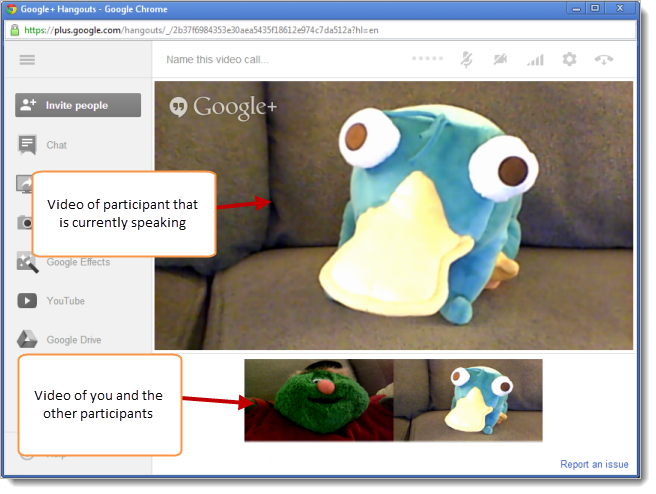Screen dimensions: 656x494
Task: Click the Chat speech bubble icon
Action: coord(27,145)
